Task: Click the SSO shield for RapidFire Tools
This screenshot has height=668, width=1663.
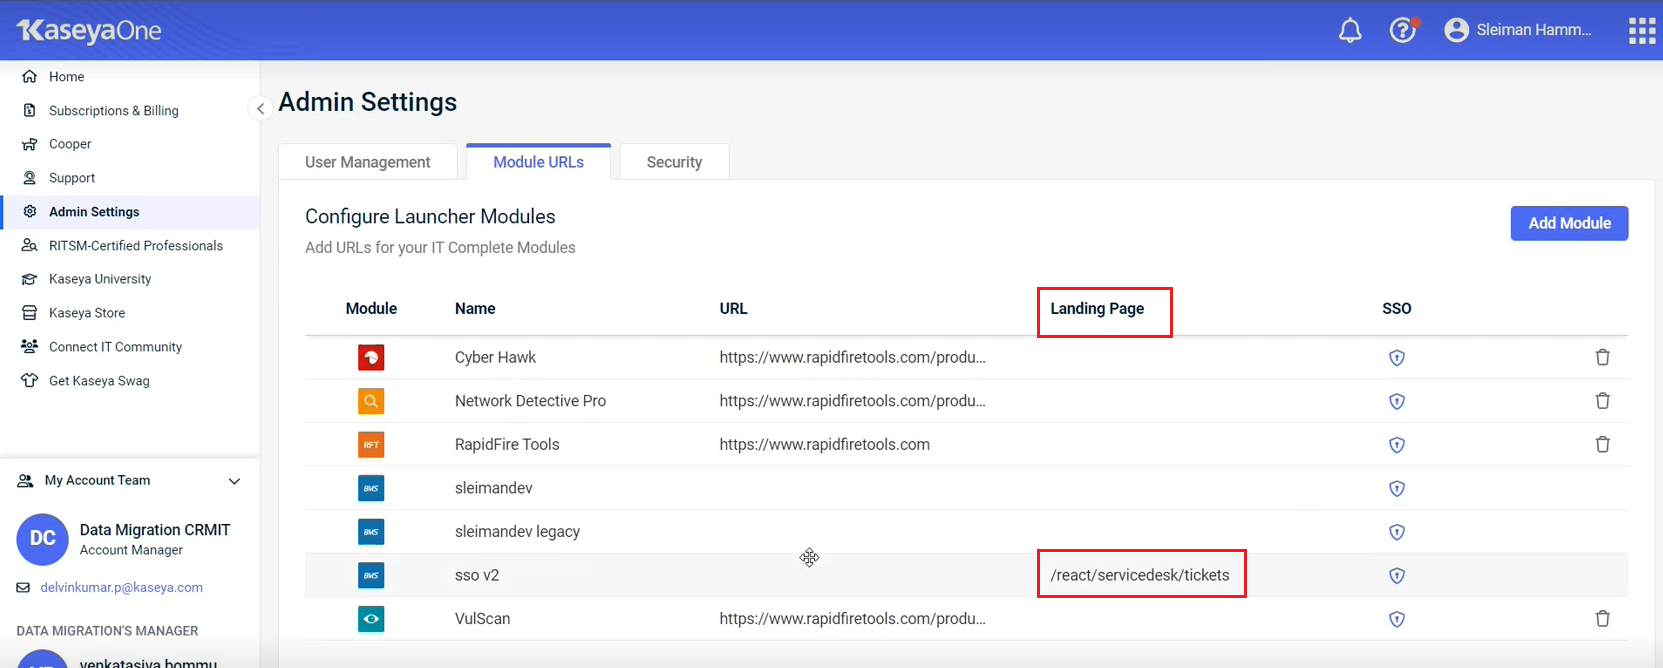Action: tap(1397, 445)
